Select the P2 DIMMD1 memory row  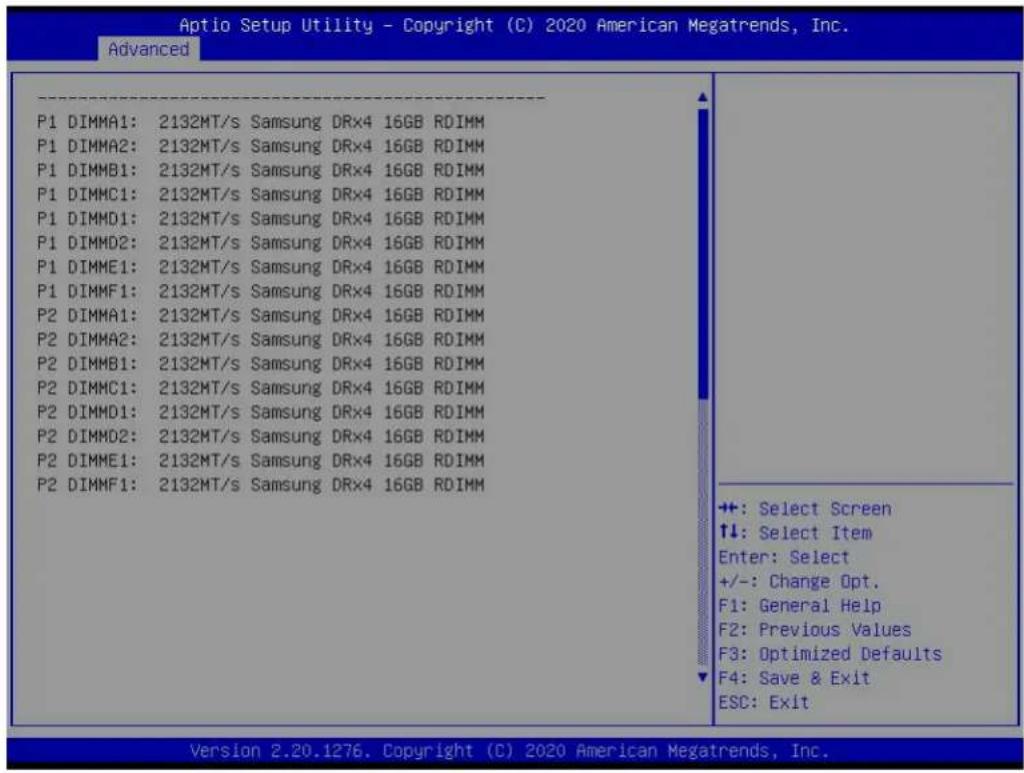[x=261, y=412]
